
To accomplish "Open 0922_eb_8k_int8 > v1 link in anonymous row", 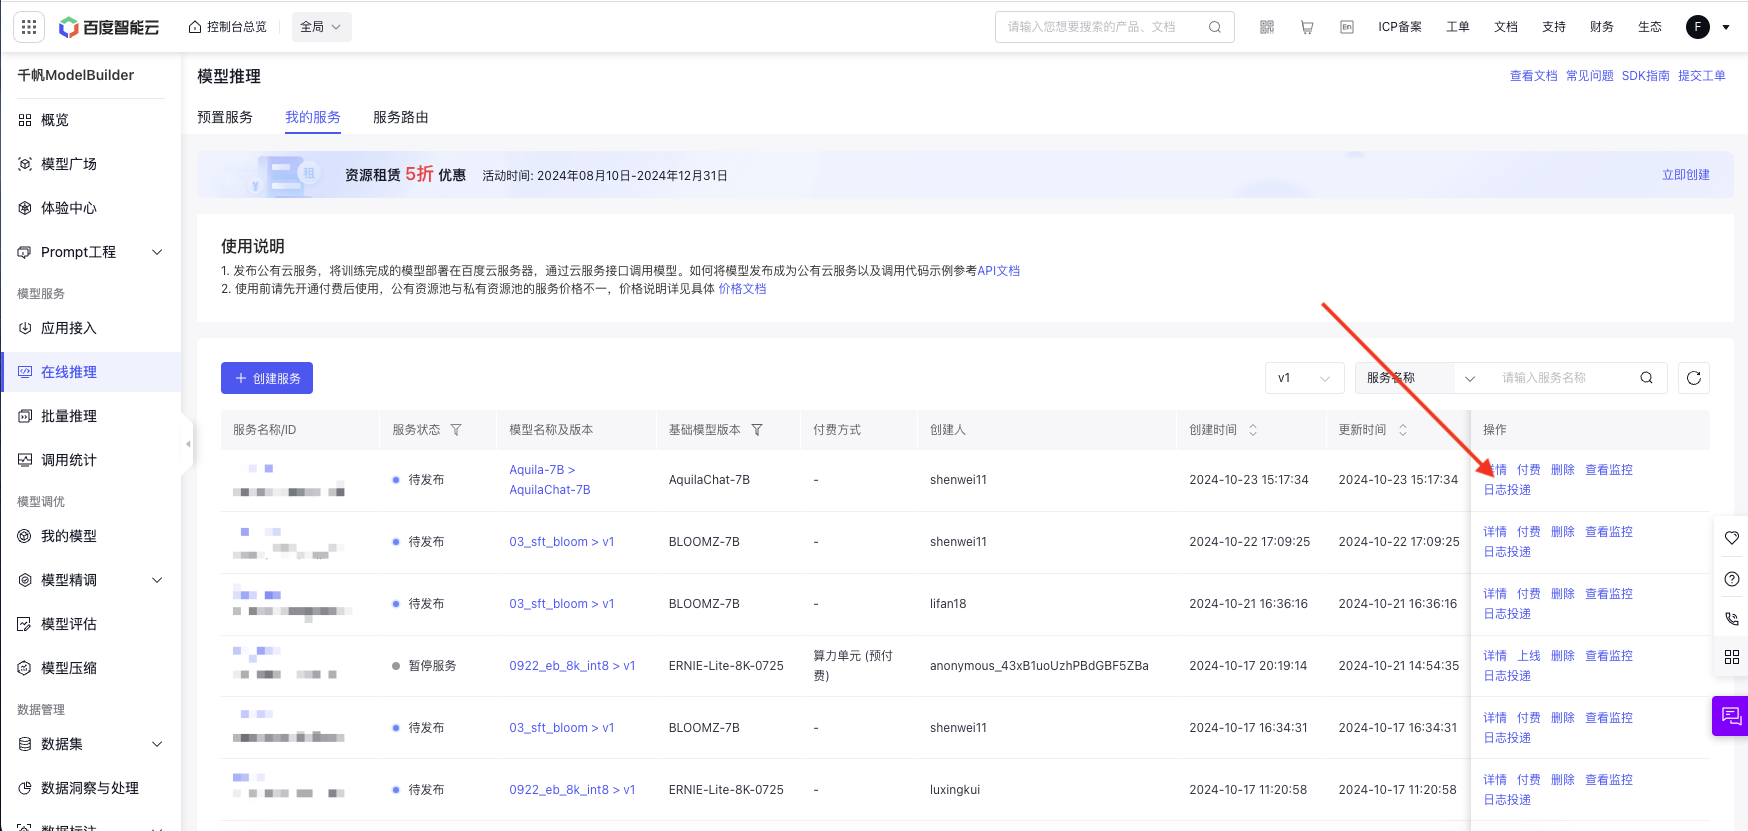I will coord(572,666).
